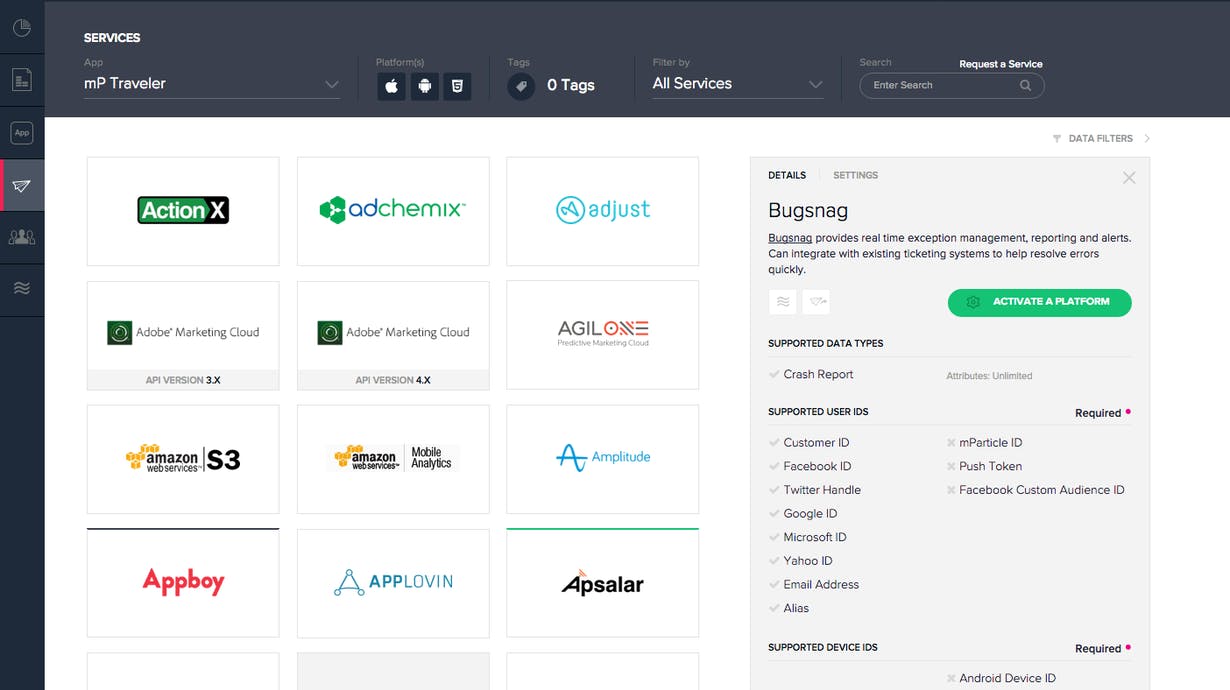Click the mParticle ID entry
Screen dimensions: 1230x690
991,443
